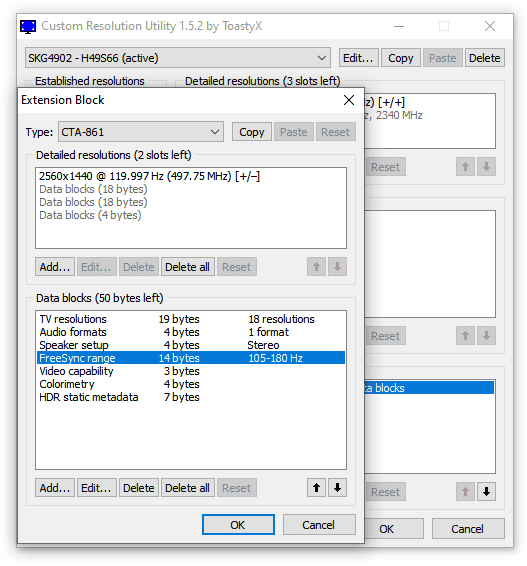Screen dimensions: 527x566
Task: Click the top up arrow beside Reset in the main window
Action: point(465,167)
